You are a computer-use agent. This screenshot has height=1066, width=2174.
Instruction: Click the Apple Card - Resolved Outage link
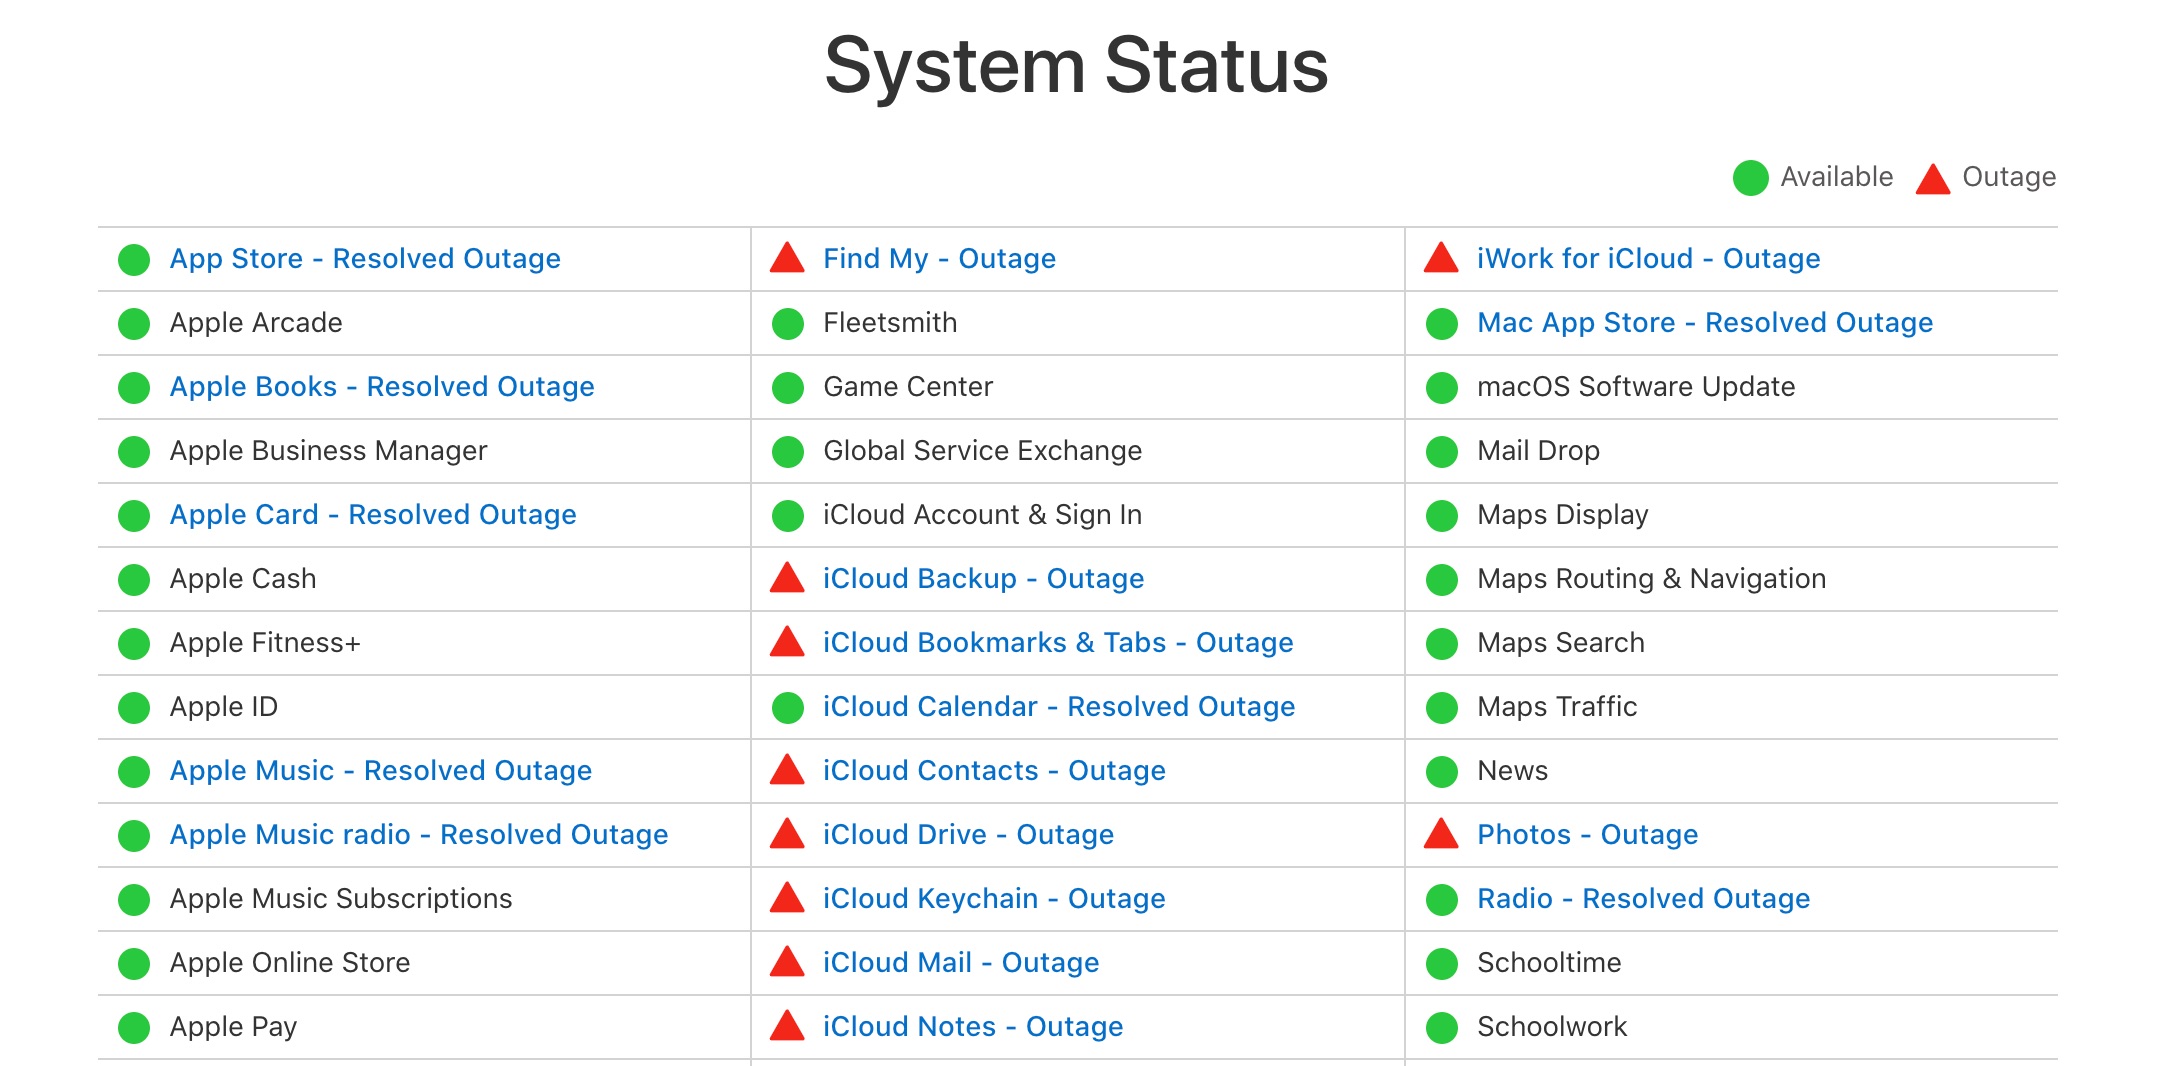[373, 515]
